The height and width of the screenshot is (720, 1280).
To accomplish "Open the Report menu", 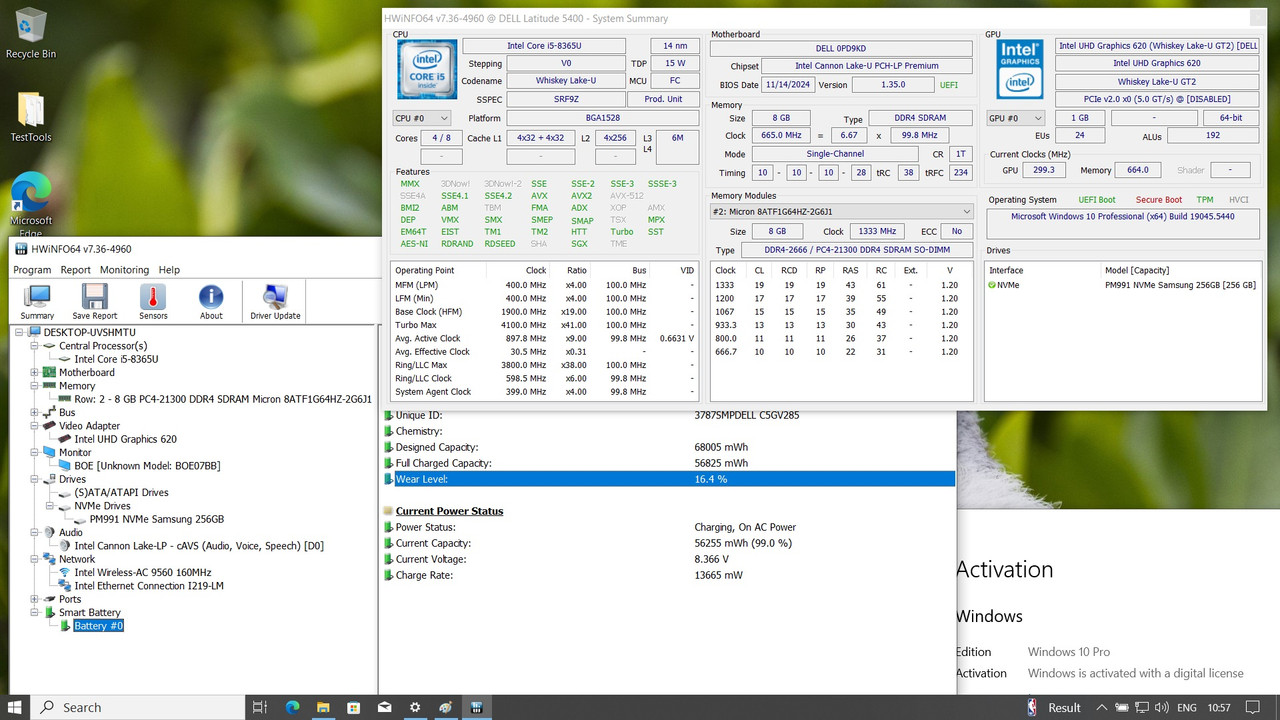I will click(x=76, y=270).
